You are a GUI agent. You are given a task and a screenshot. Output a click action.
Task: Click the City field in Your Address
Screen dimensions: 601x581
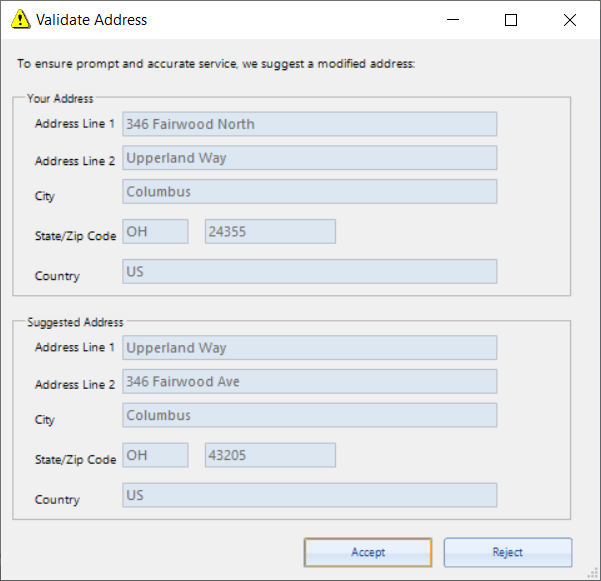point(310,191)
